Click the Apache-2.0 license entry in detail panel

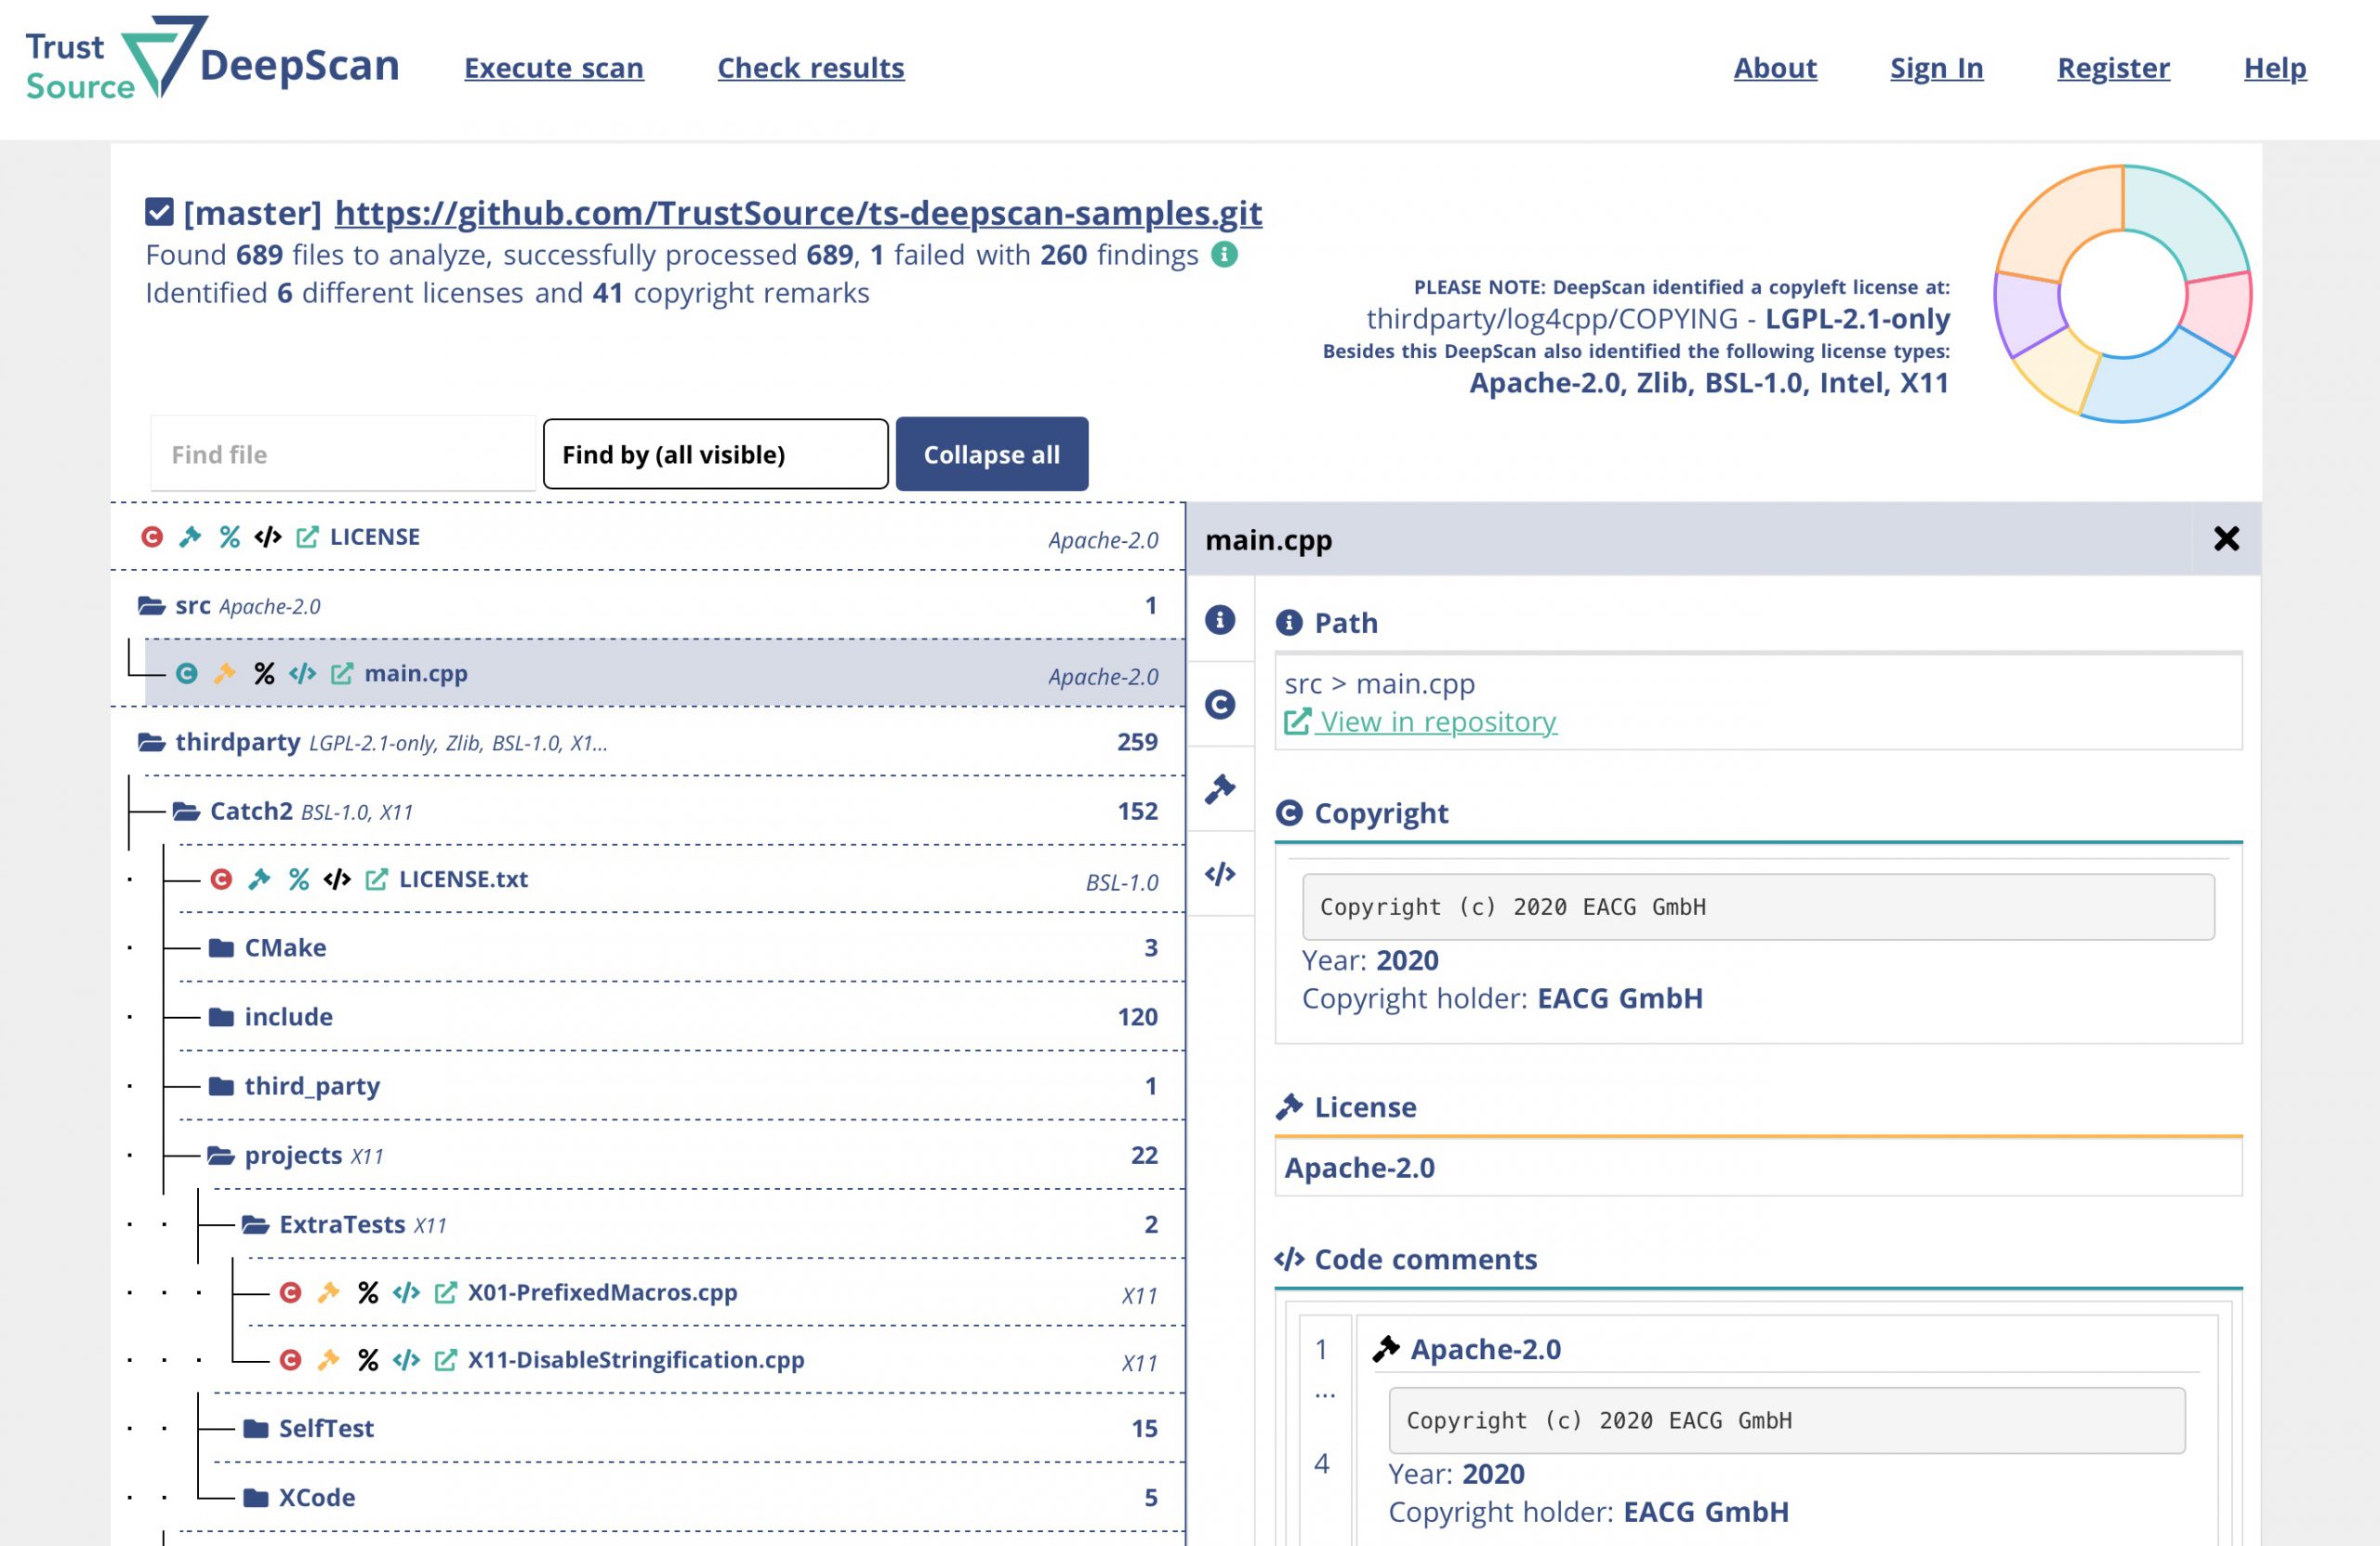(x=1757, y=1168)
